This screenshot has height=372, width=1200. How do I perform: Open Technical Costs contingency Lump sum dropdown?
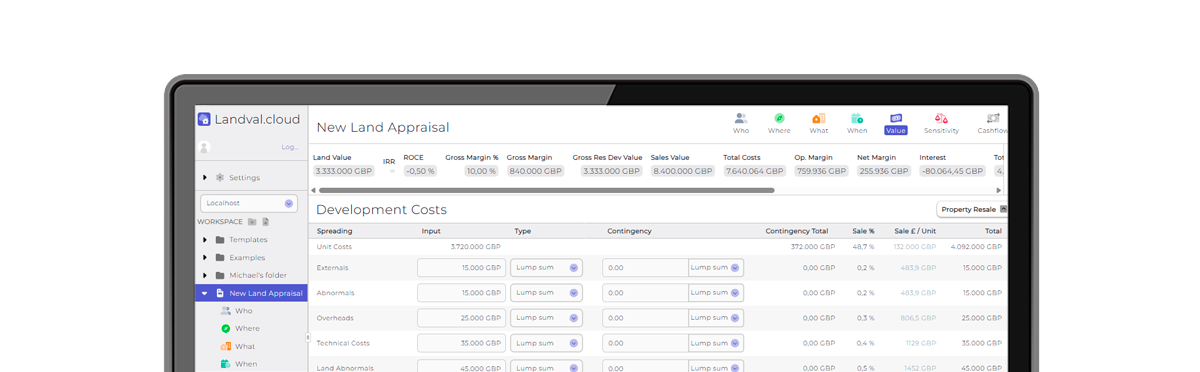point(716,343)
